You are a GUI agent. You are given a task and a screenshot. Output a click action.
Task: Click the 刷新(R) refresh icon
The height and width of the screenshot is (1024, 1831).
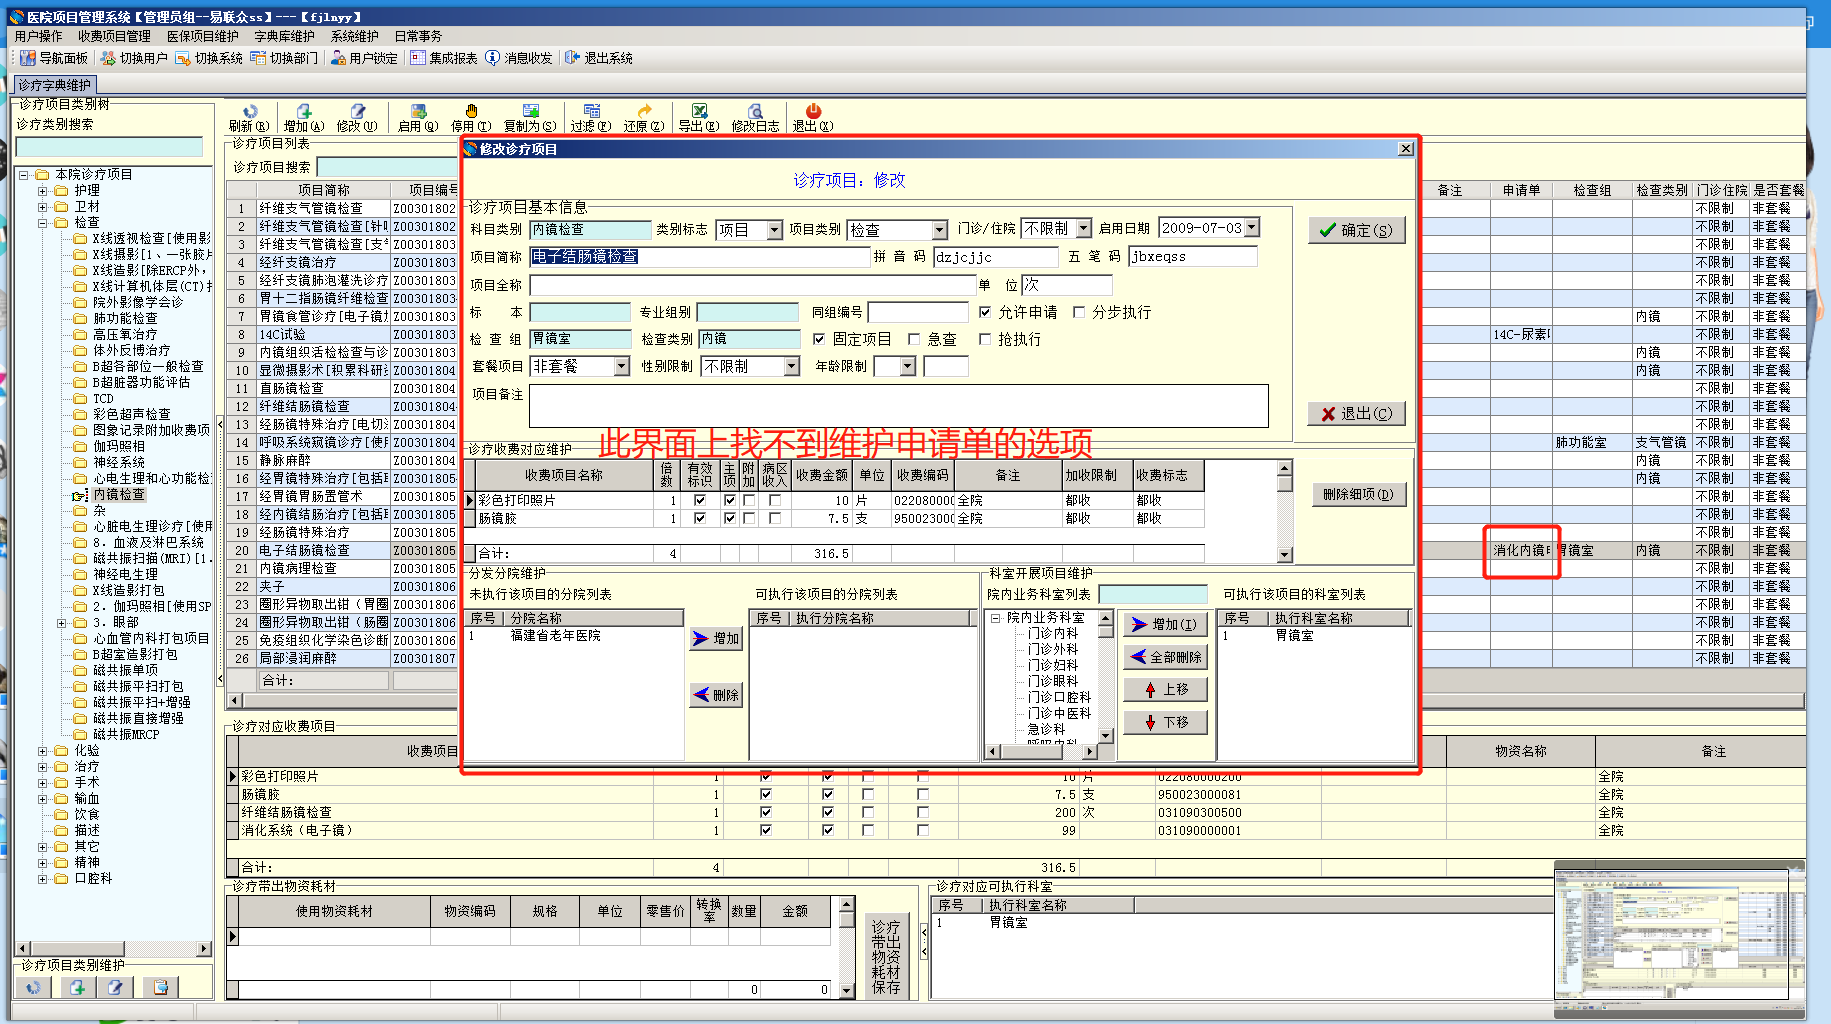[250, 111]
